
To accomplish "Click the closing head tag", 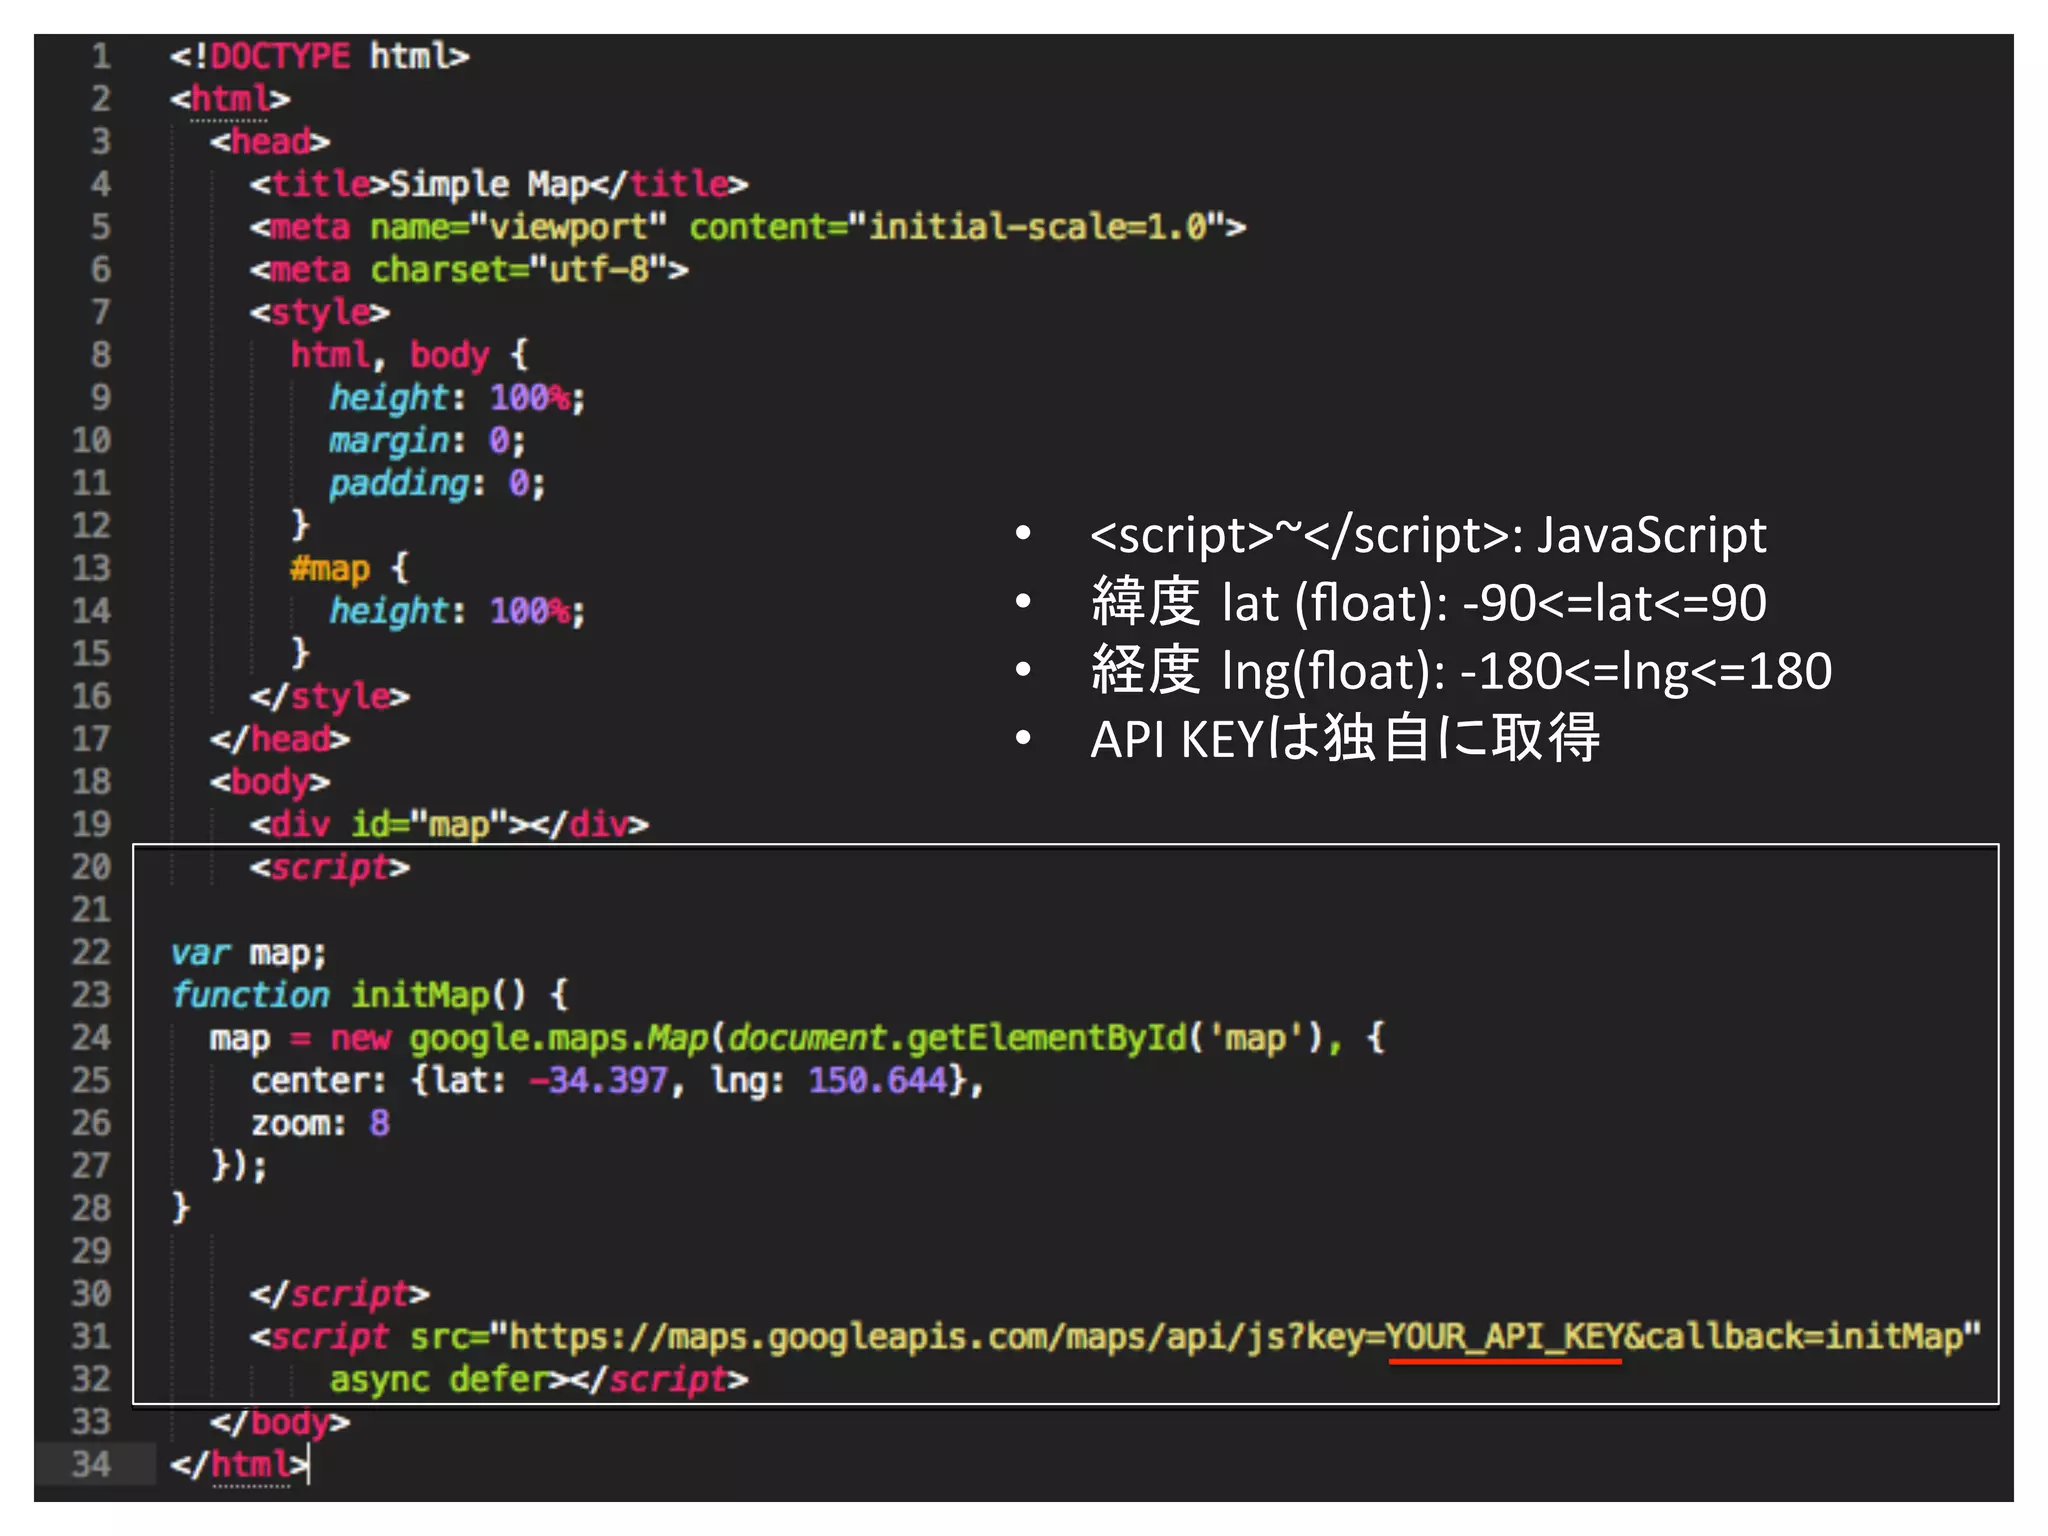I will click(280, 740).
